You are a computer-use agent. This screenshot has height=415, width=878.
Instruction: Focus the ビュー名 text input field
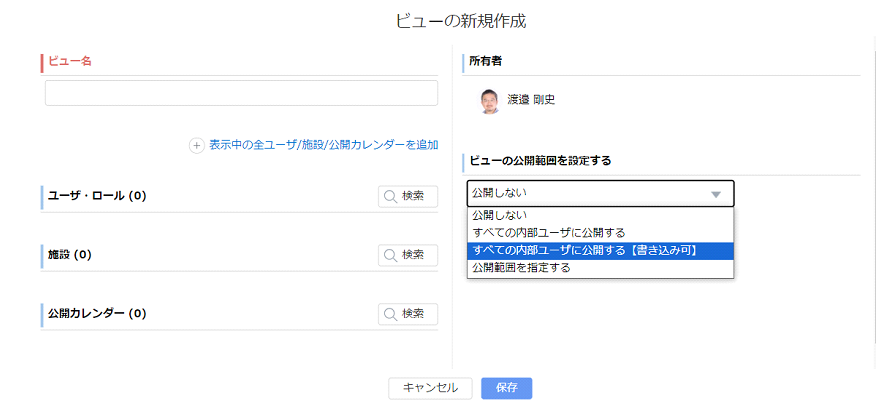click(x=241, y=93)
